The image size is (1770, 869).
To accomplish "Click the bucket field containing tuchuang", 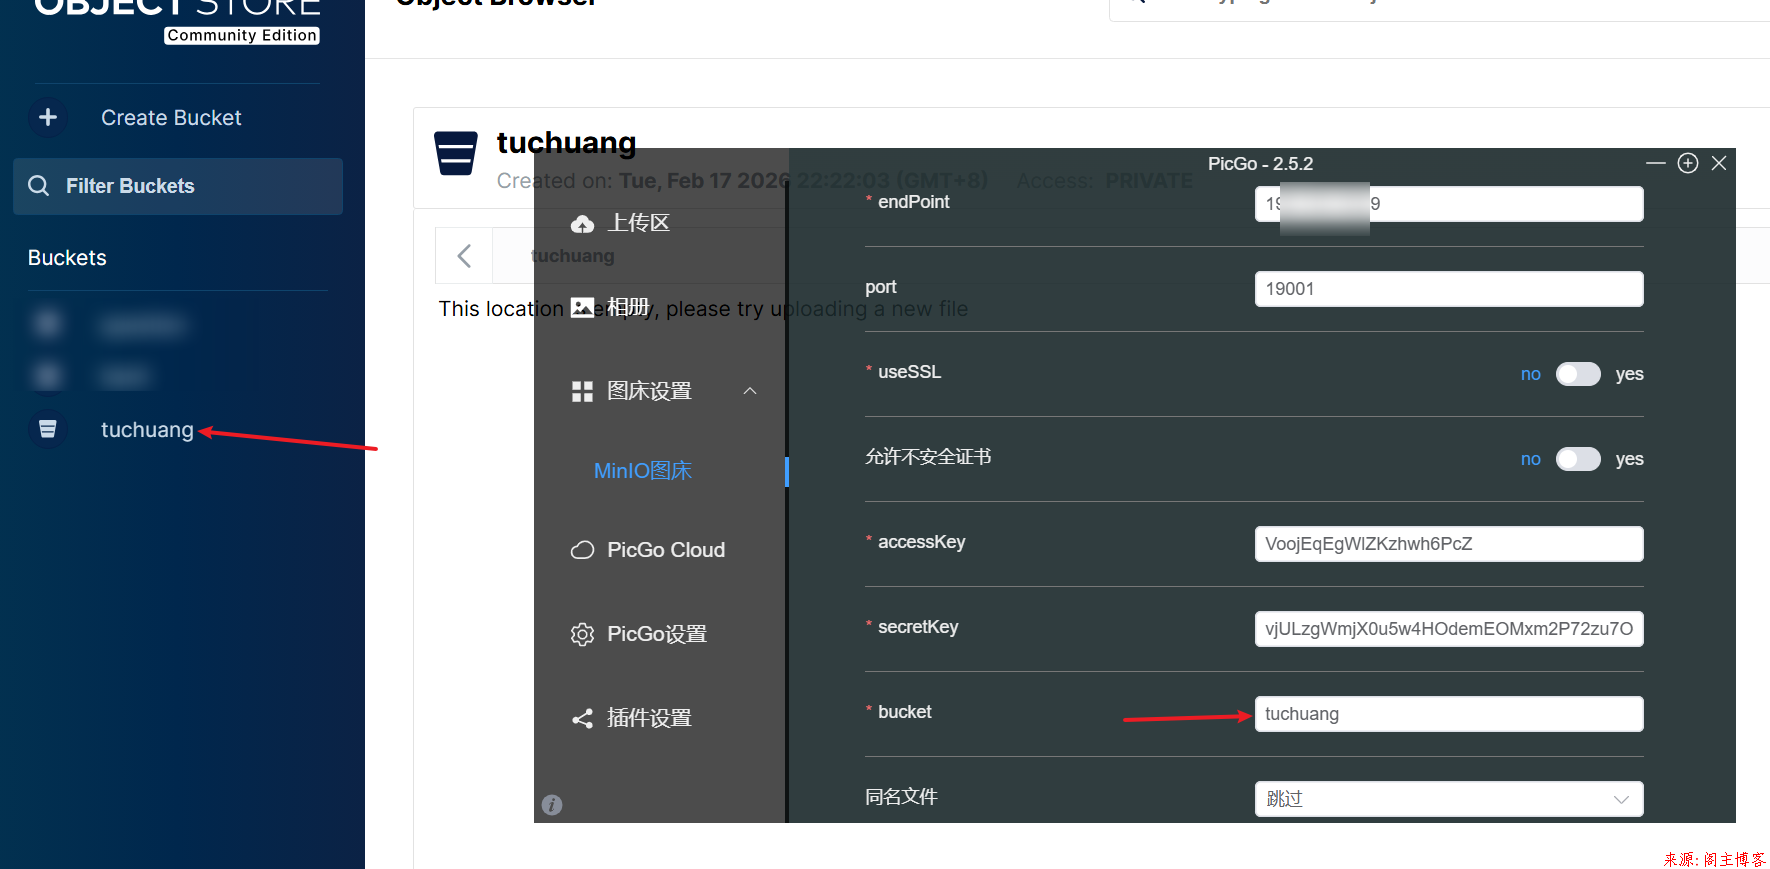I will (1449, 714).
